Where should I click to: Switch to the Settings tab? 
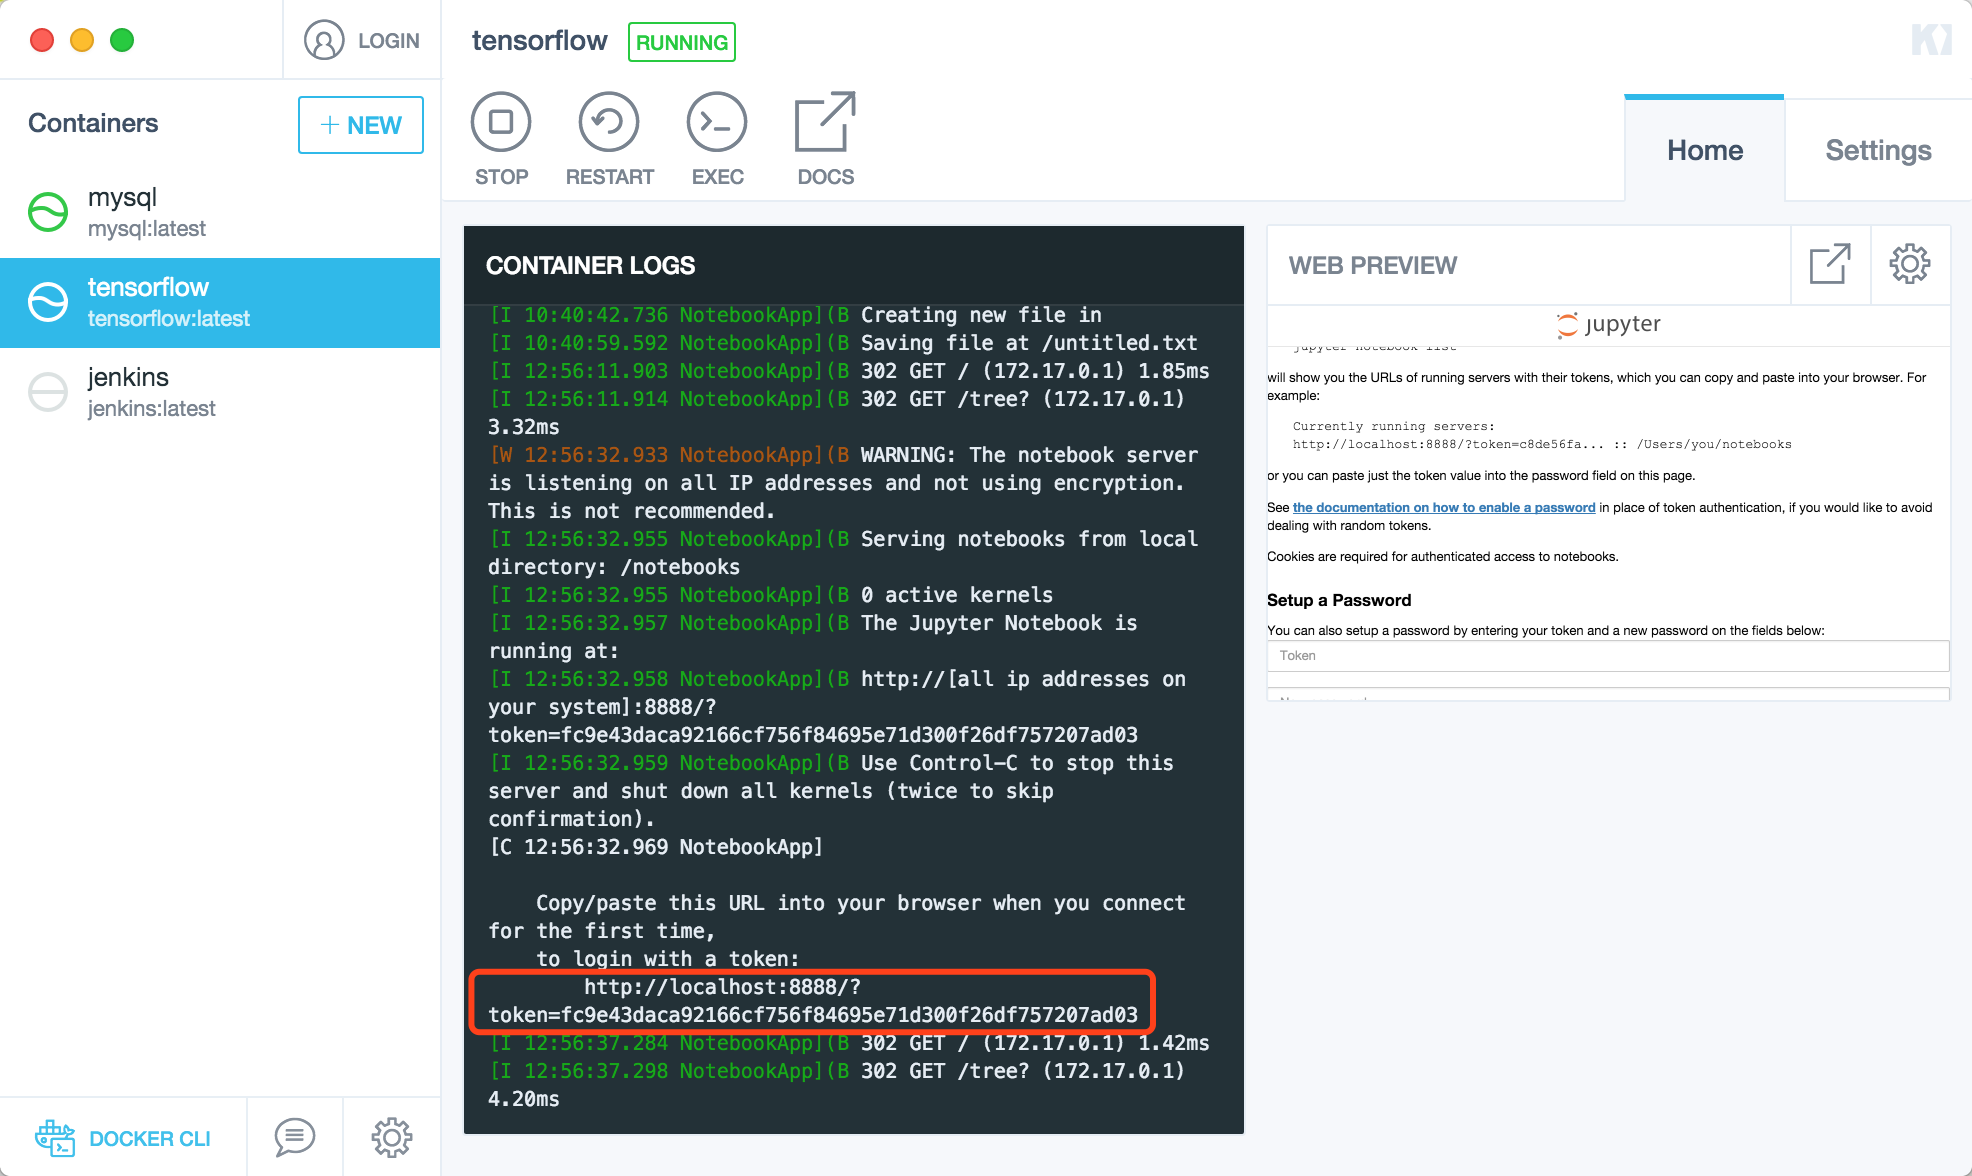(1878, 150)
